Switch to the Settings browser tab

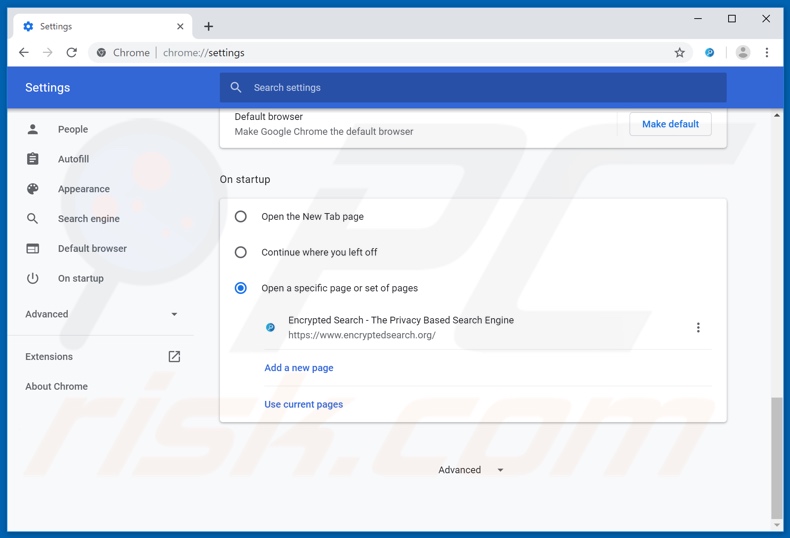click(x=102, y=26)
